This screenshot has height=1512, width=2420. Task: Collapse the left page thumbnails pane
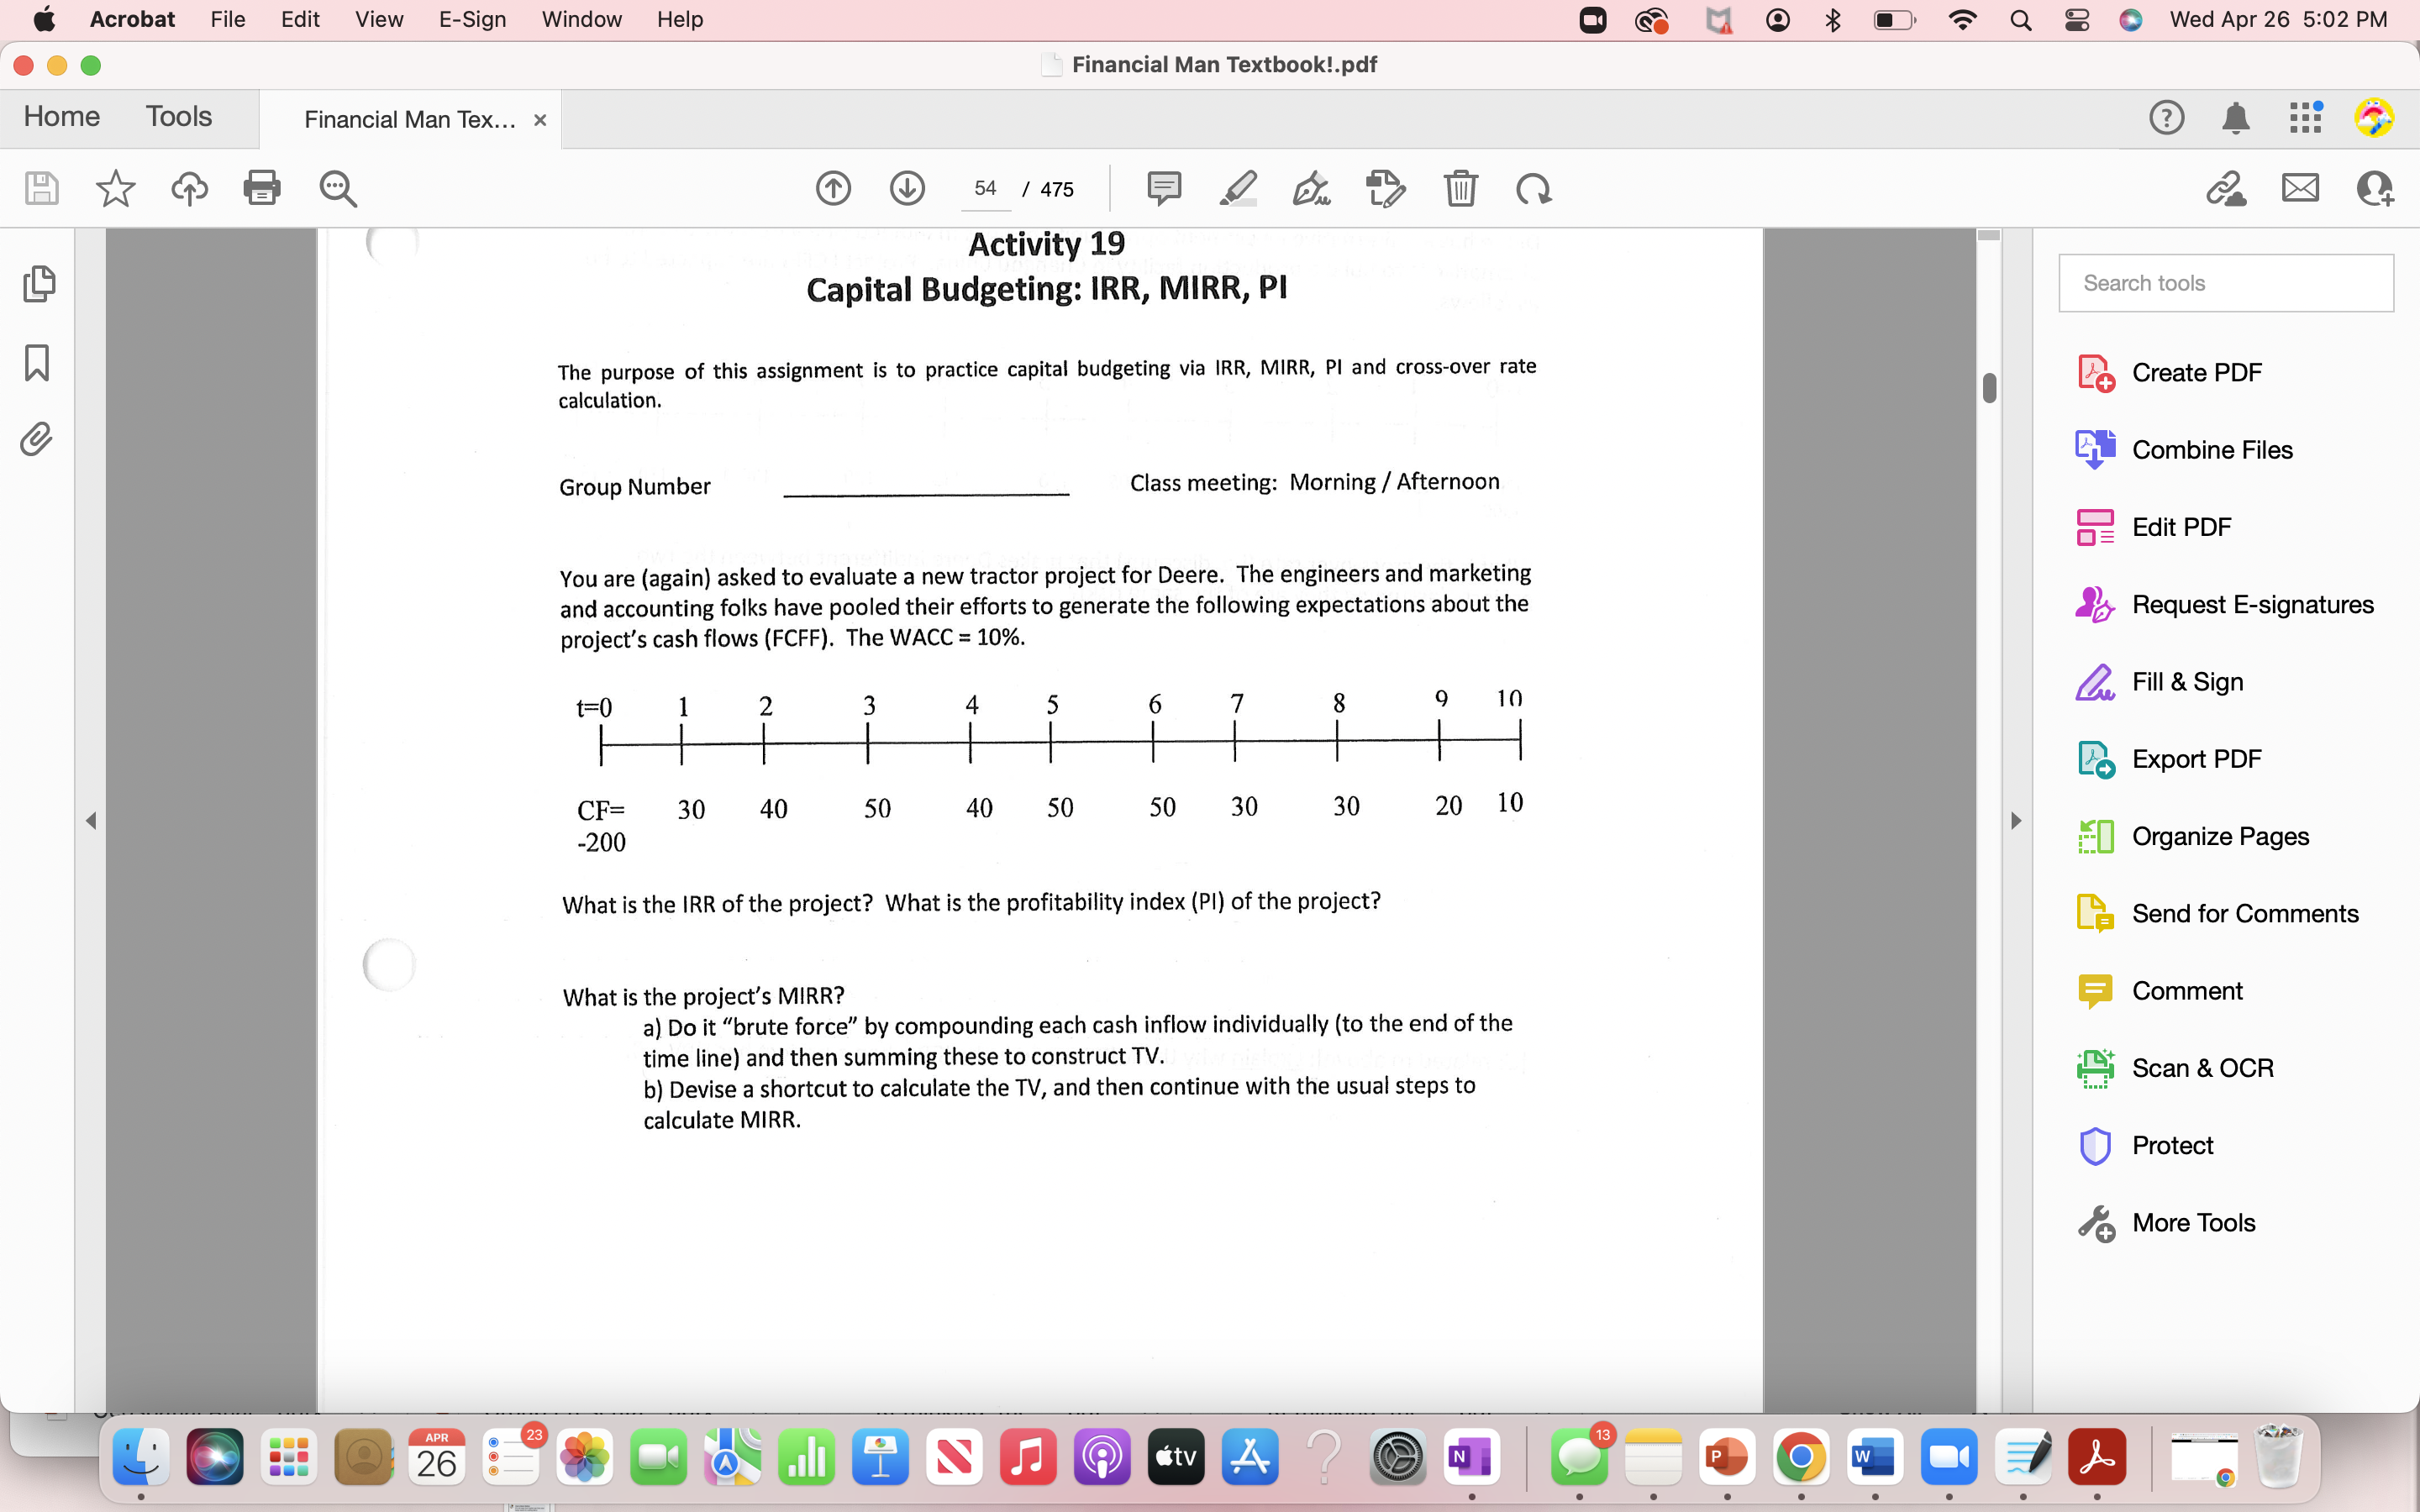[x=91, y=821]
